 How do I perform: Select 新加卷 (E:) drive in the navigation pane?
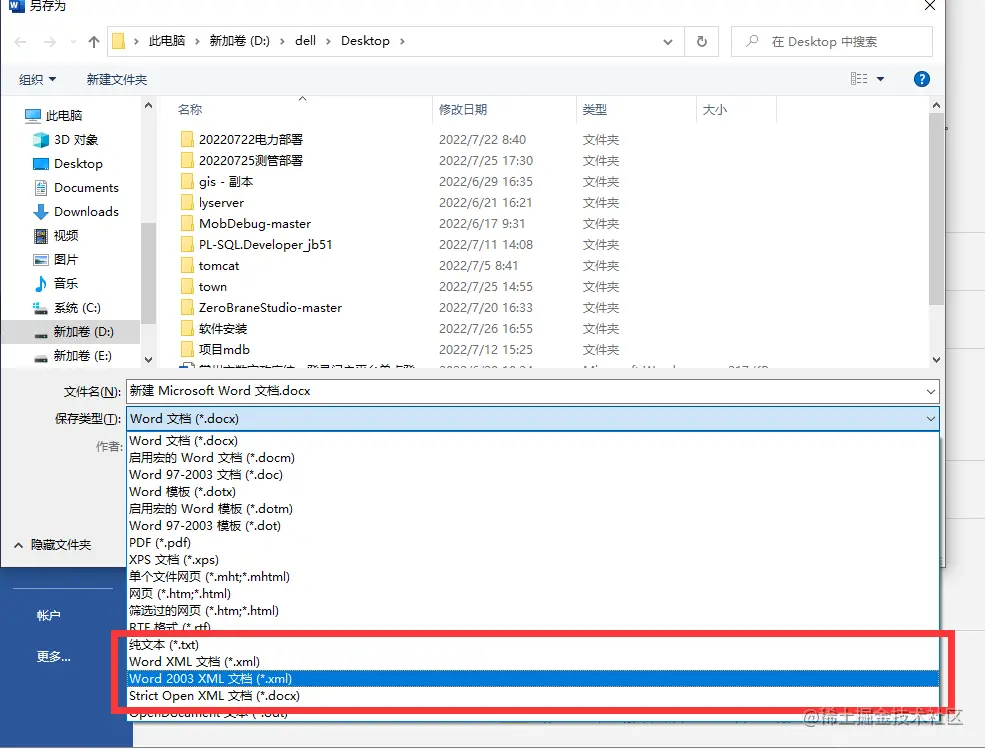pos(72,356)
